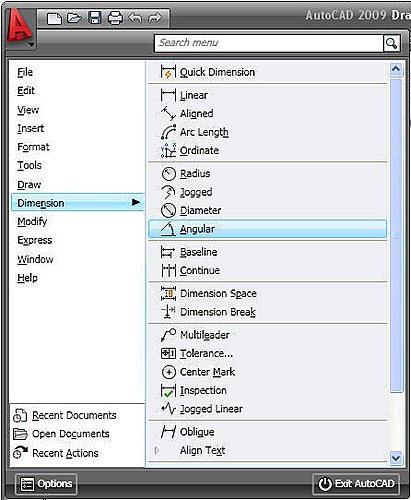Open the Edit menu
The width and height of the screenshot is (411, 500).
(26, 91)
